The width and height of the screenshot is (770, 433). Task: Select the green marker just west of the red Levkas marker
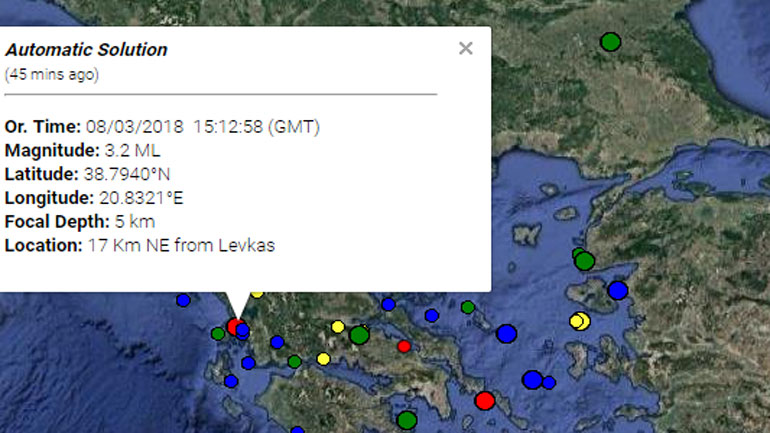click(218, 334)
